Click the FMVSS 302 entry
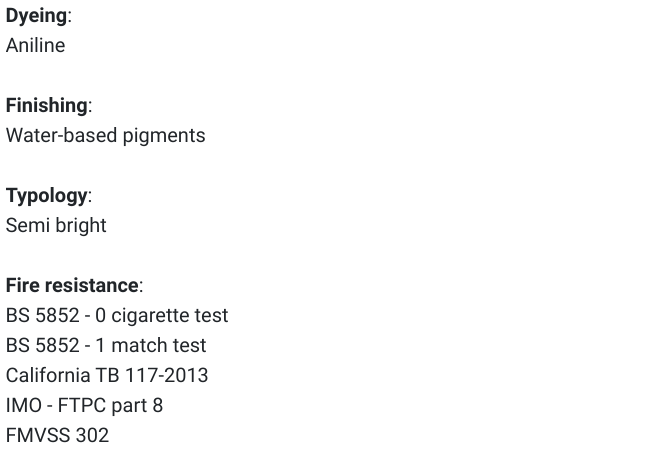Viewport: 645px width, 457px height. (57, 436)
